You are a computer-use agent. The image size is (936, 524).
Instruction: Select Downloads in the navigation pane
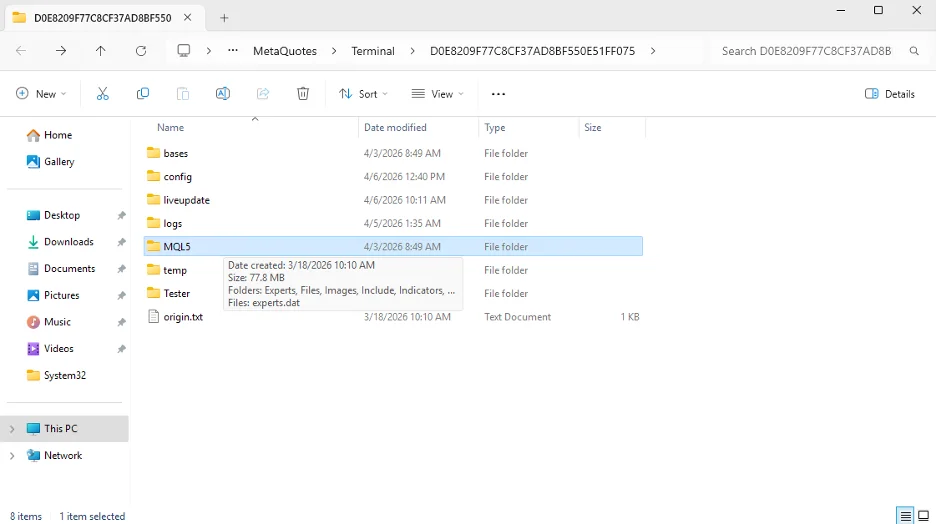pyautogui.click(x=68, y=242)
